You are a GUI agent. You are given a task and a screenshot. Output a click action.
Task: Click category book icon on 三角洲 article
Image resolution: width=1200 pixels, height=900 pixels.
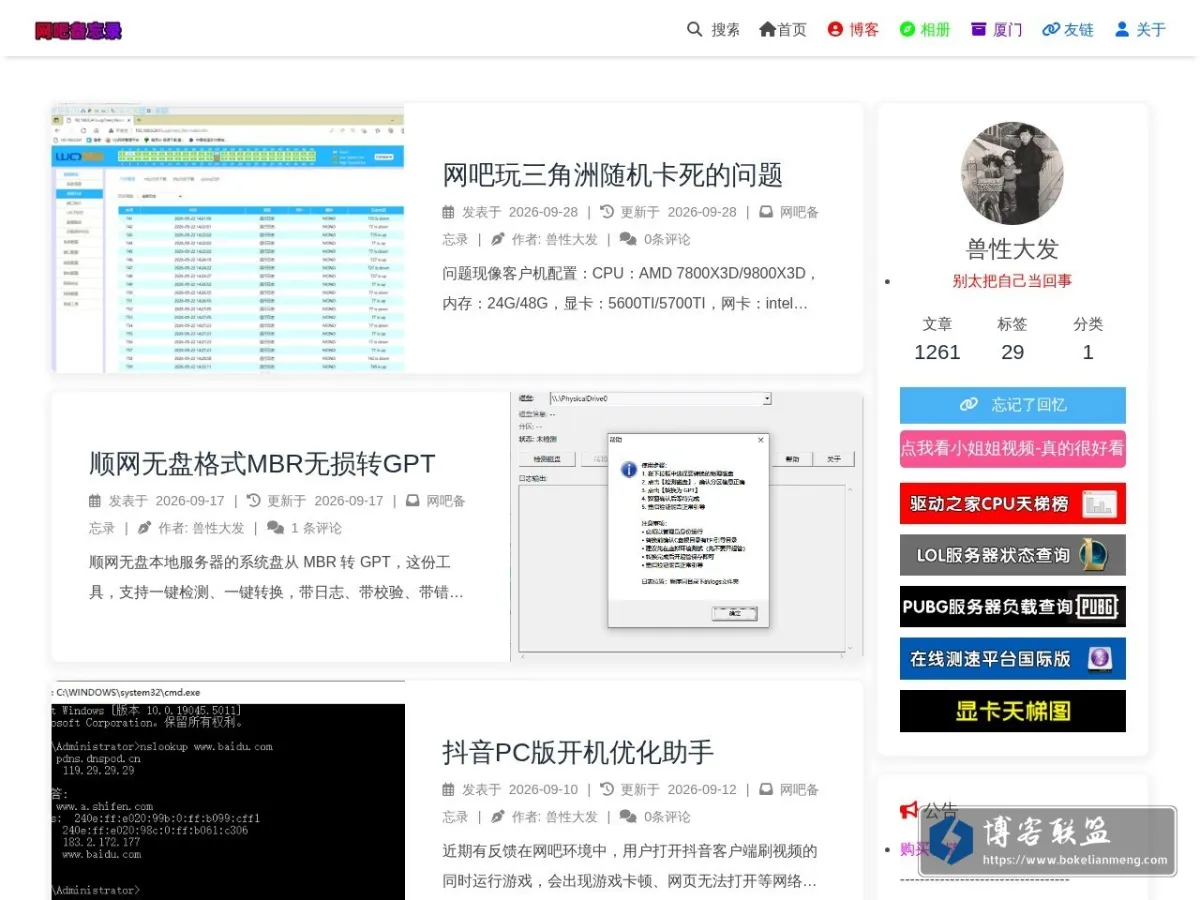tap(766, 212)
